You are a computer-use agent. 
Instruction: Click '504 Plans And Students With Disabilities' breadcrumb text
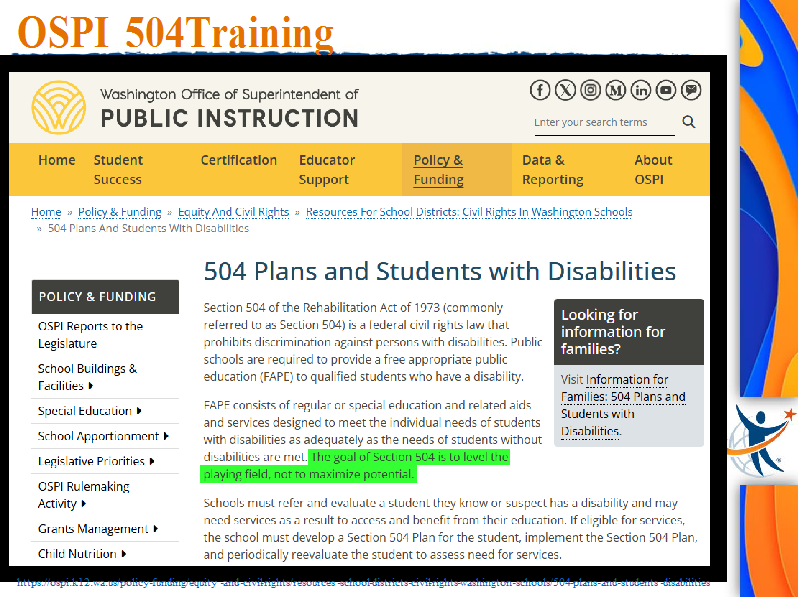[x=148, y=228]
